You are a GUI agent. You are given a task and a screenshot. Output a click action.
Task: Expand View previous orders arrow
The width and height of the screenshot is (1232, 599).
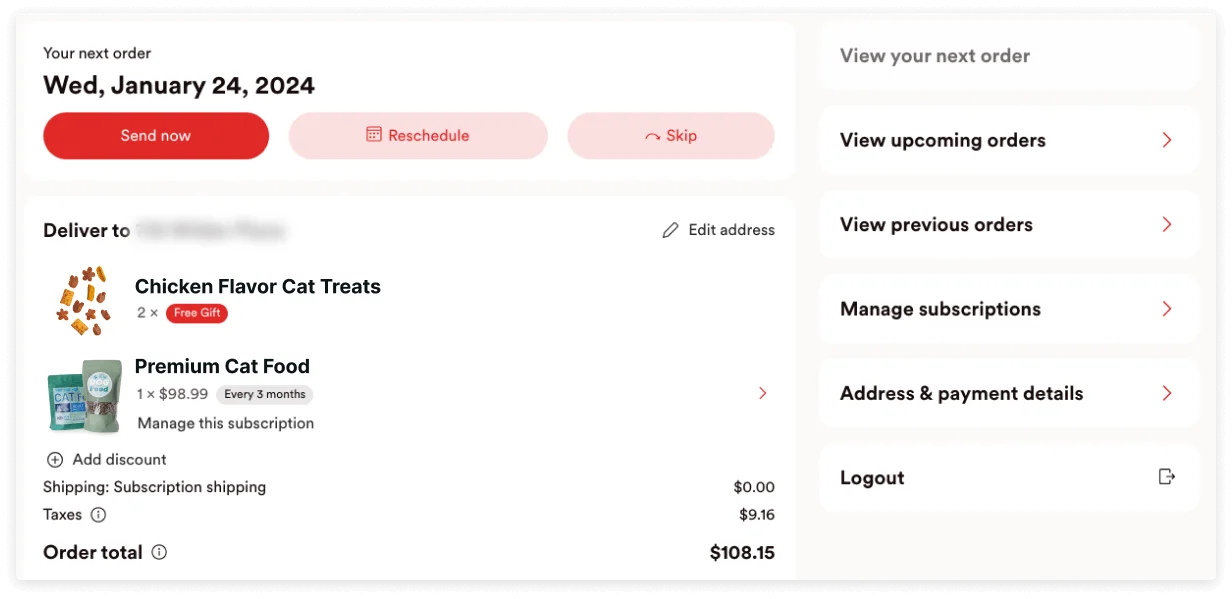point(1166,224)
